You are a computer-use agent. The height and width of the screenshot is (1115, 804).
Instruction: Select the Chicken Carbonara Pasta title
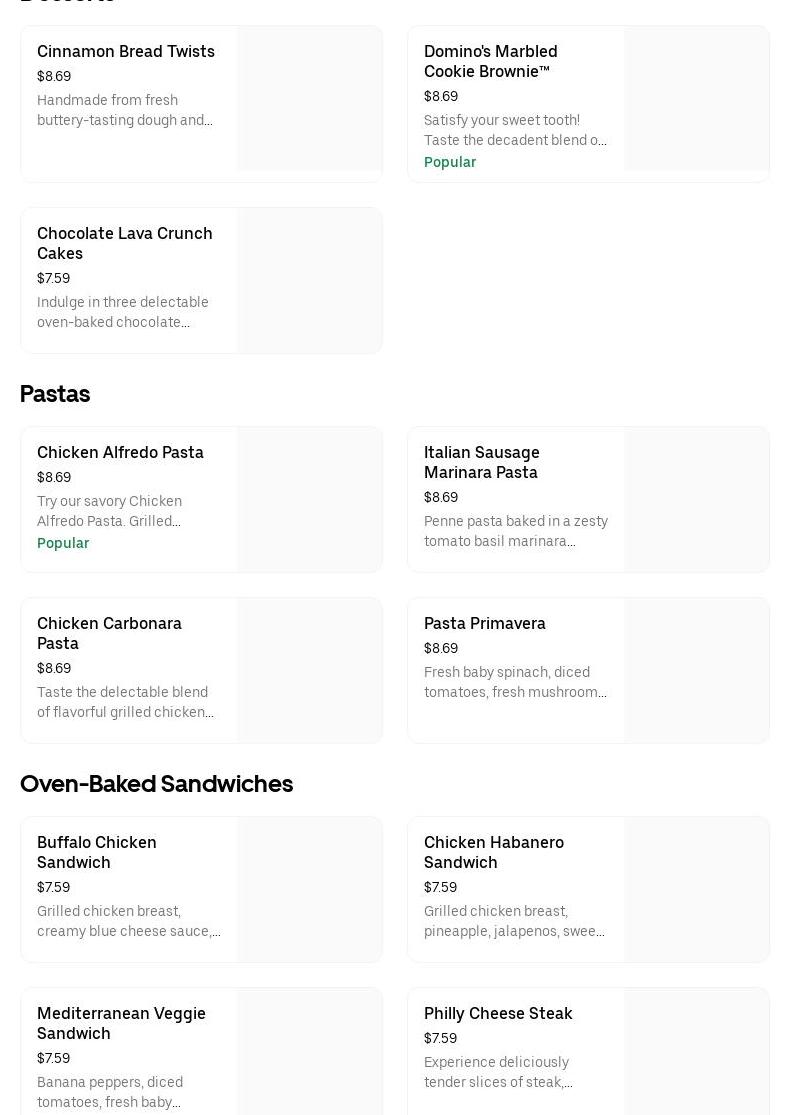point(109,633)
